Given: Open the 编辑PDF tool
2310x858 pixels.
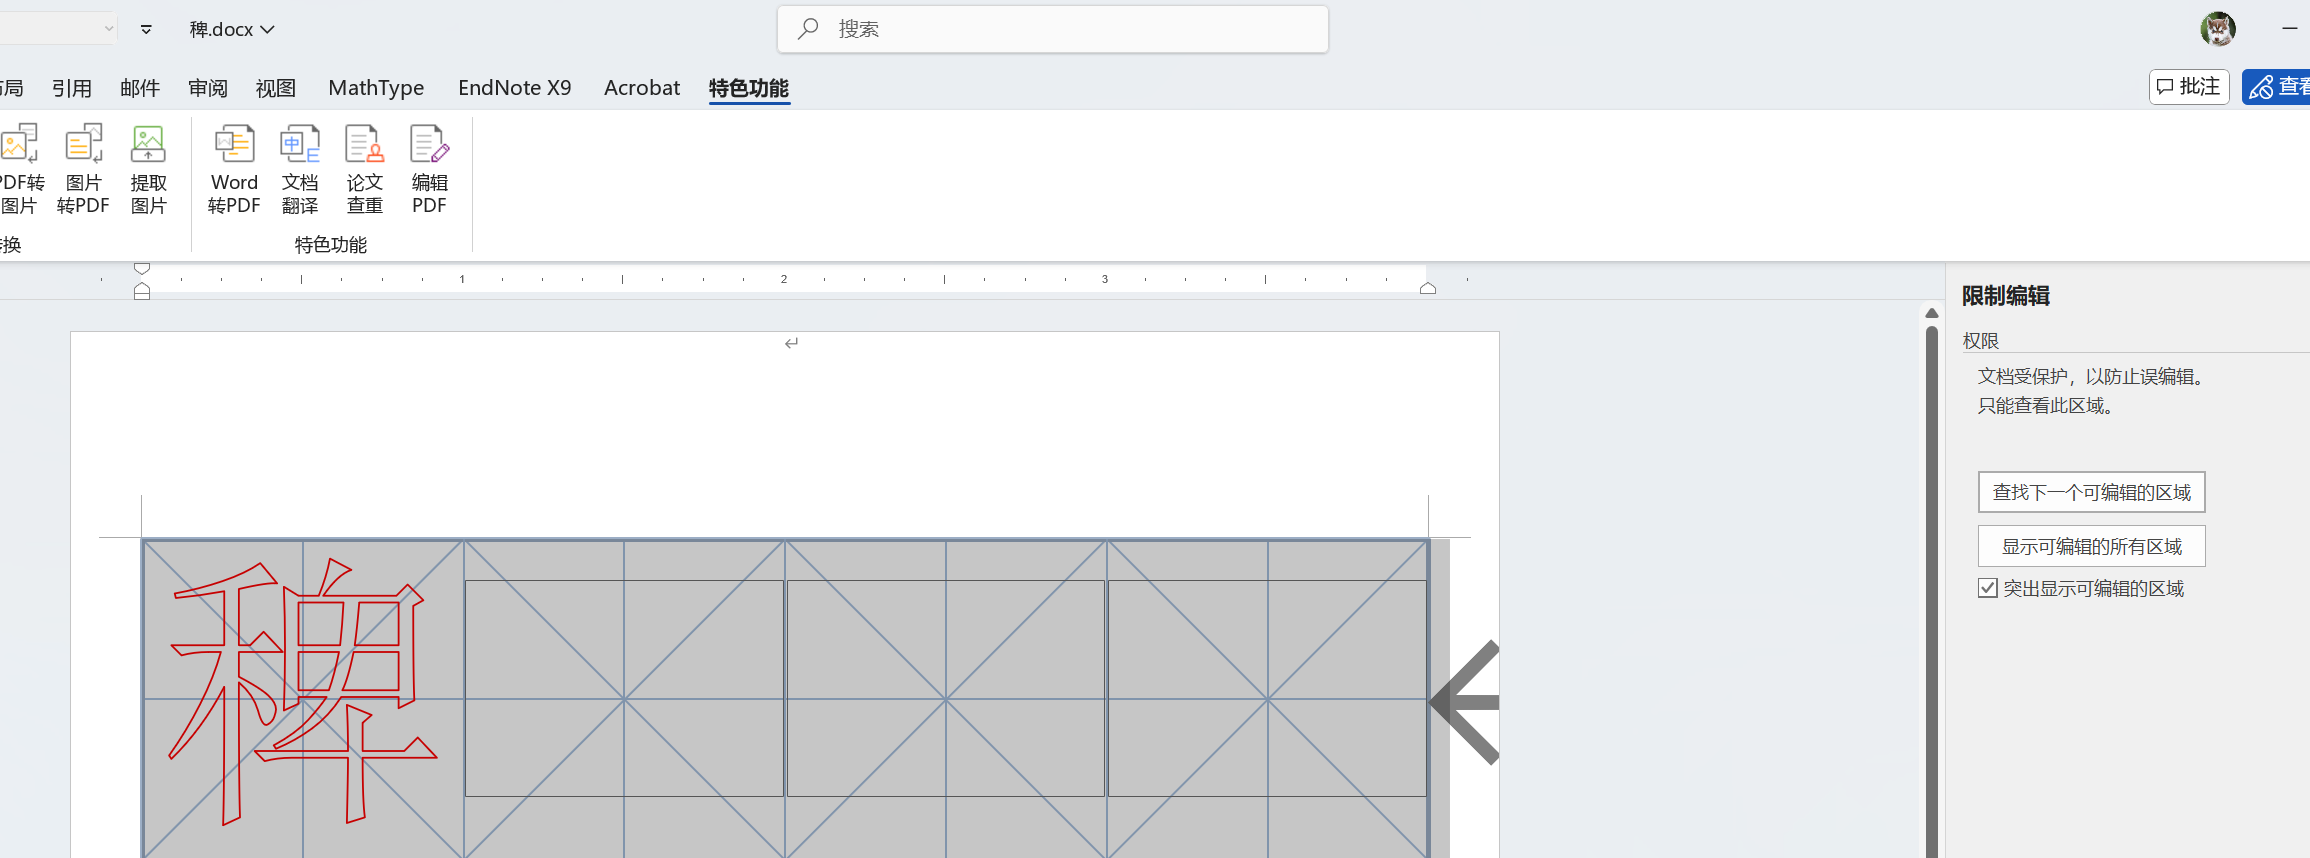Looking at the screenshot, I should (429, 168).
